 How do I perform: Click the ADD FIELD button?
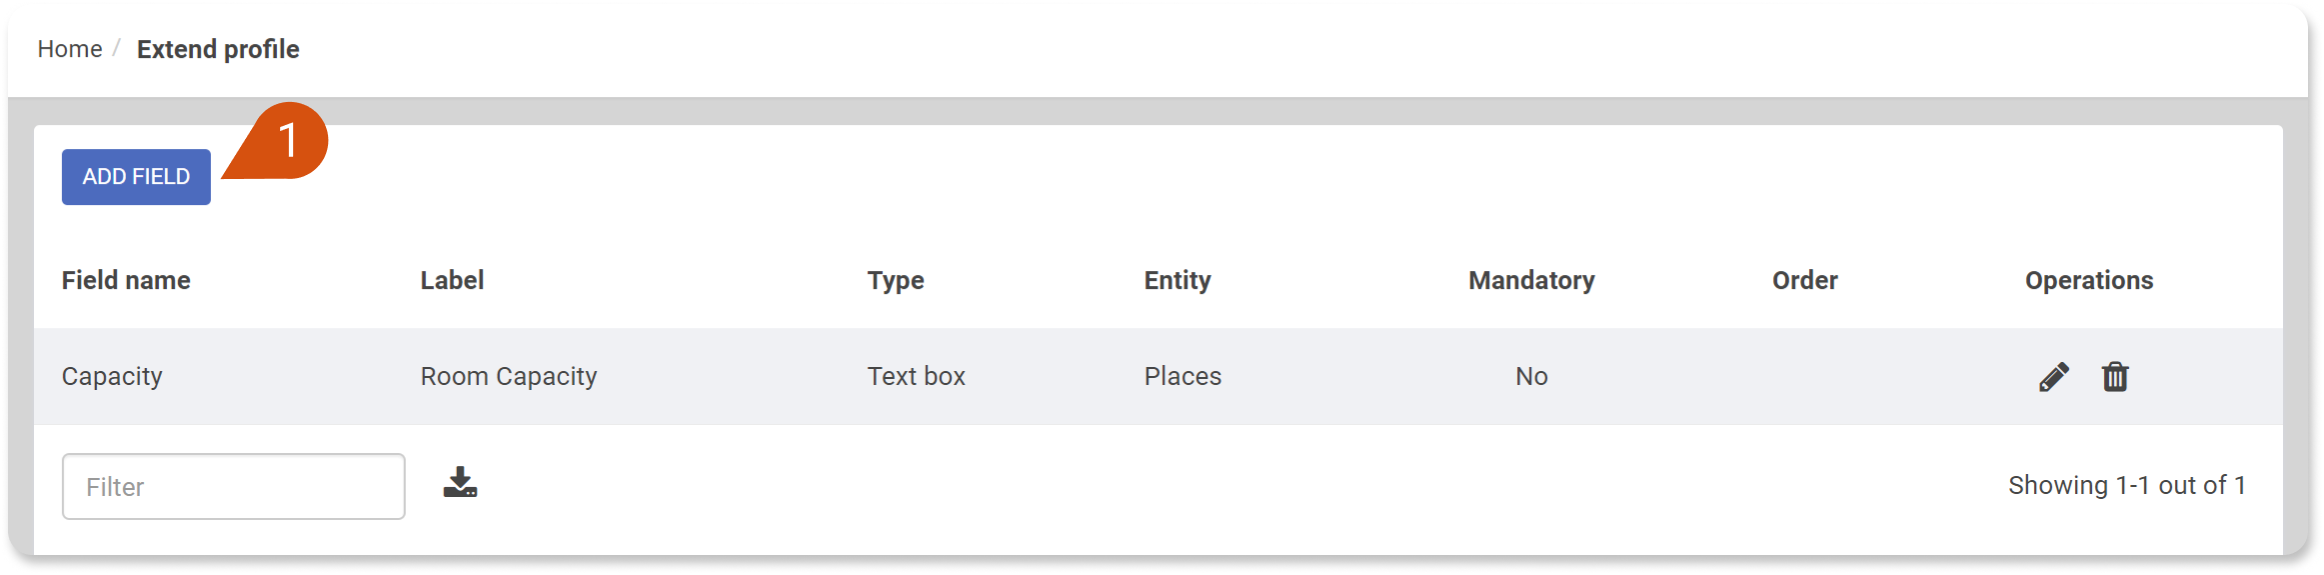[136, 177]
